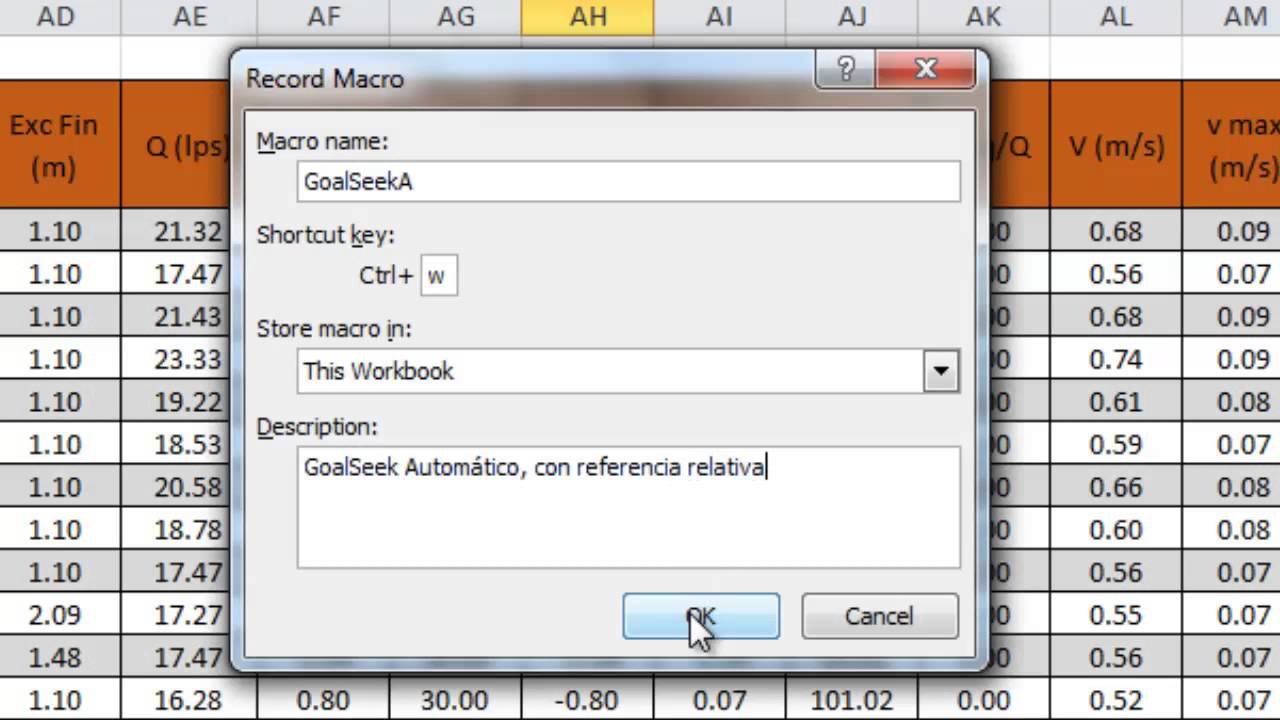Click the Ctrl+ shortcut key box
The image size is (1280, 720).
(x=439, y=276)
